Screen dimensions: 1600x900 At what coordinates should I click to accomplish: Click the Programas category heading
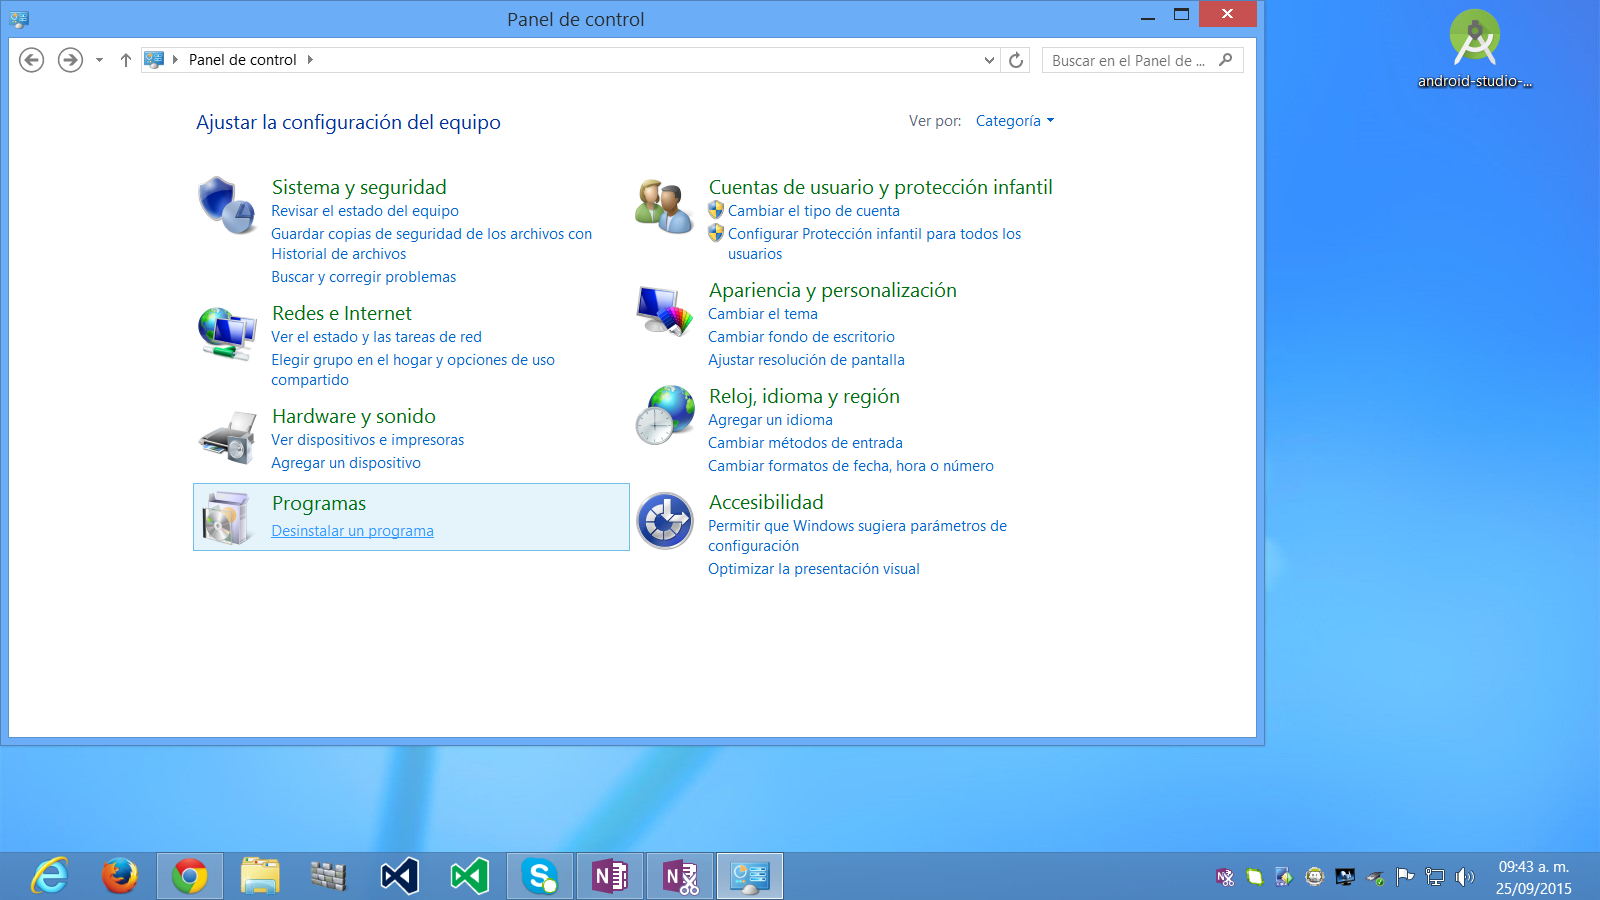point(319,503)
